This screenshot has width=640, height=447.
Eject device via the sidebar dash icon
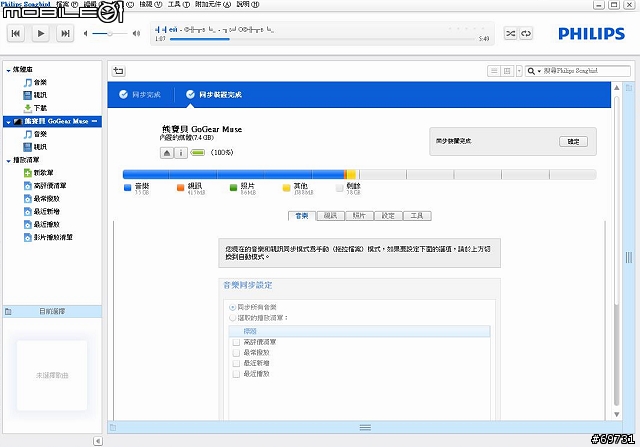click(95, 121)
